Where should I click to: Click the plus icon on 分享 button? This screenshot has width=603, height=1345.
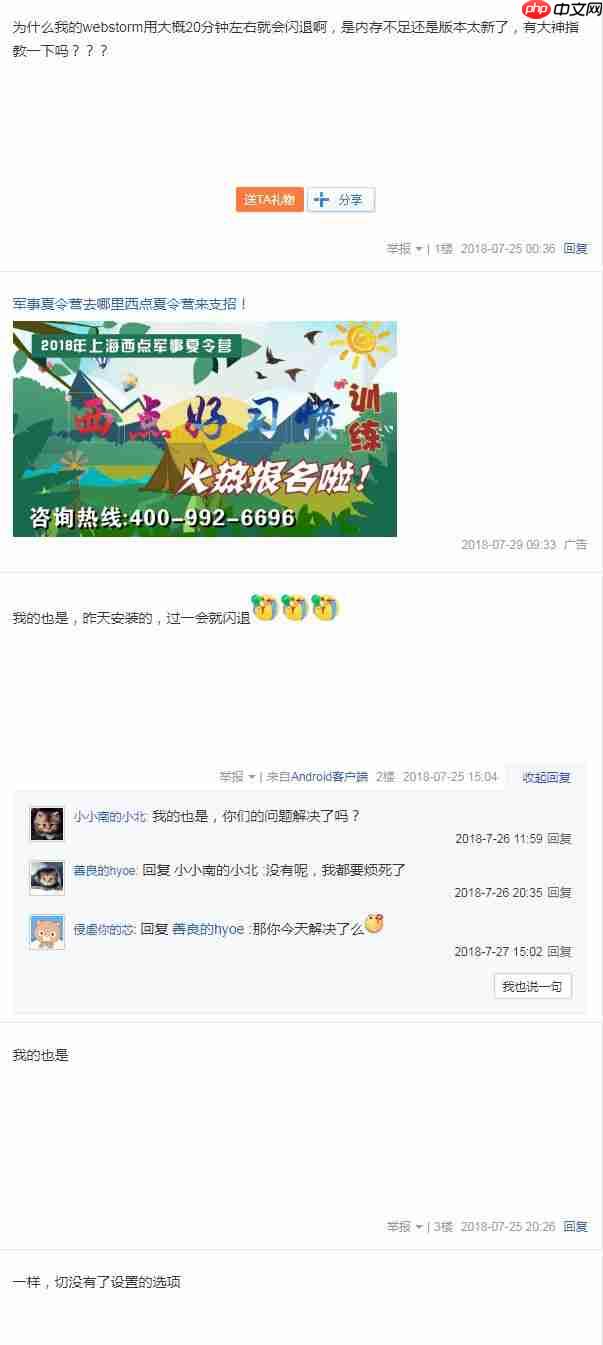pyautogui.click(x=321, y=199)
